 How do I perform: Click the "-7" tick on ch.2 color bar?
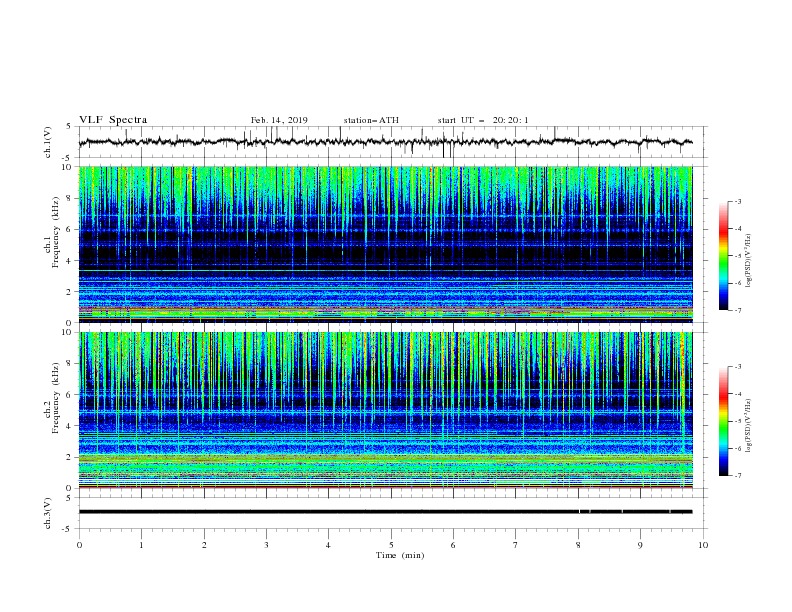(737, 475)
